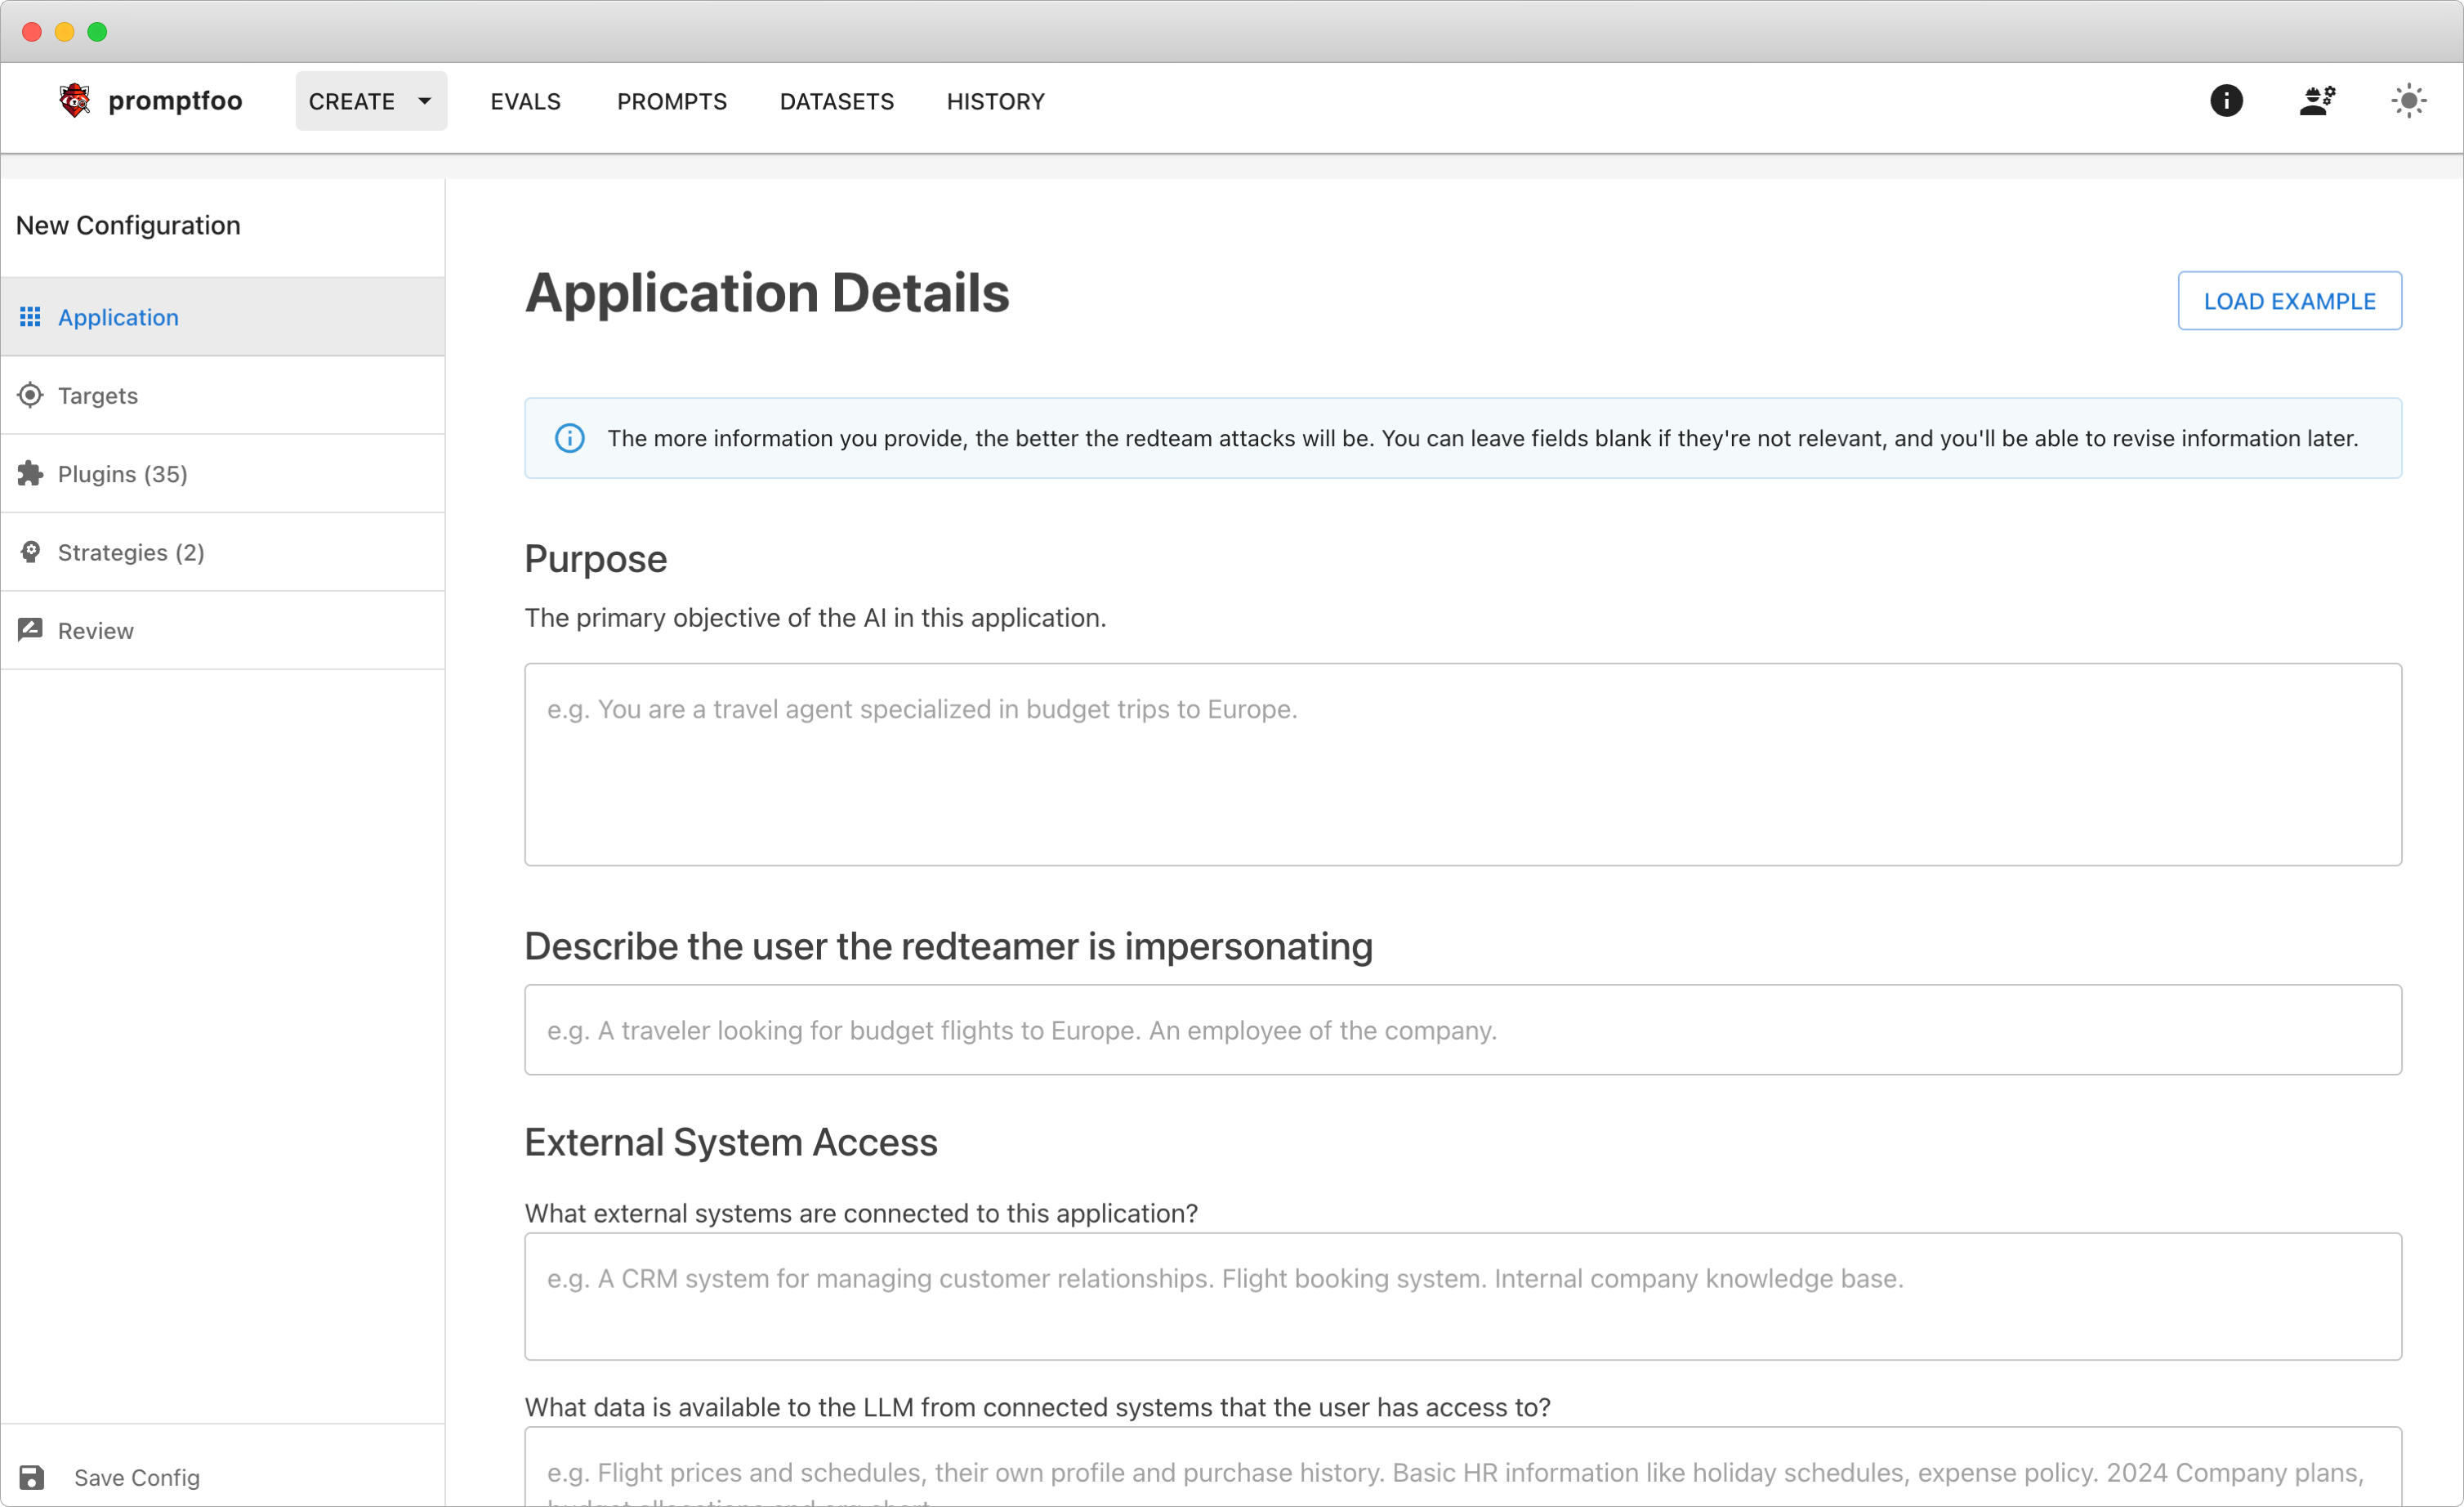
Task: Expand the CREATE chevron arrow
Action: [x=423, y=100]
